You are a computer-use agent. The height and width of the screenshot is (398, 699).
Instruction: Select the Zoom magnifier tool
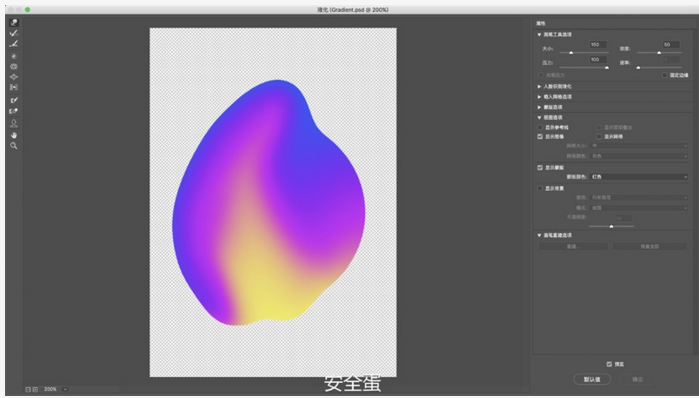[x=14, y=146]
